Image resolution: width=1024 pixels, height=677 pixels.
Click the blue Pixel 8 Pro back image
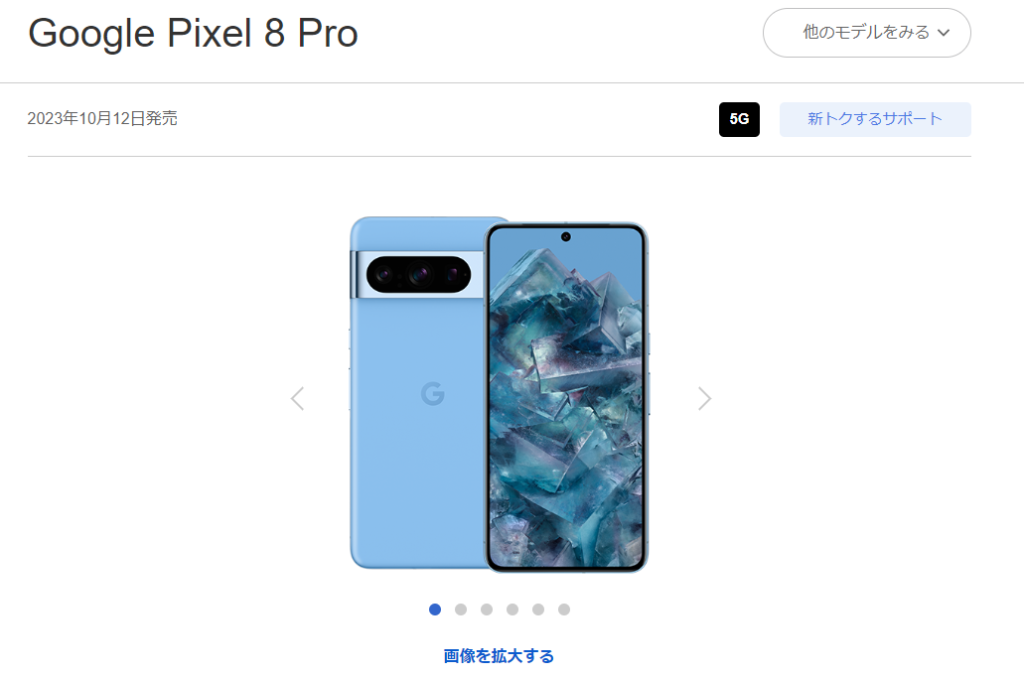tap(418, 393)
